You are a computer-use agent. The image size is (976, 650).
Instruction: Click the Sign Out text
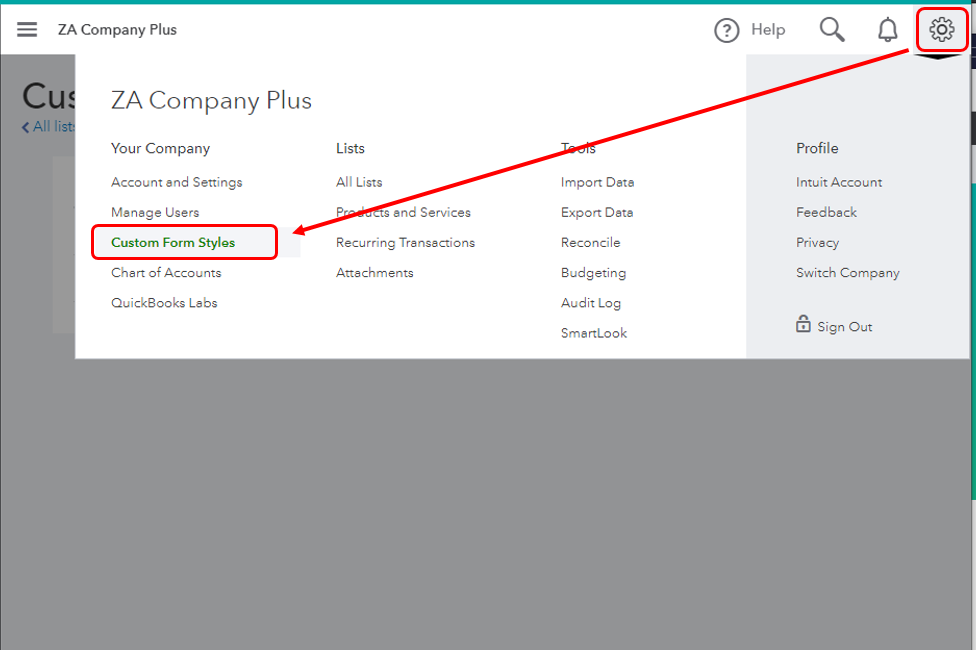845,327
